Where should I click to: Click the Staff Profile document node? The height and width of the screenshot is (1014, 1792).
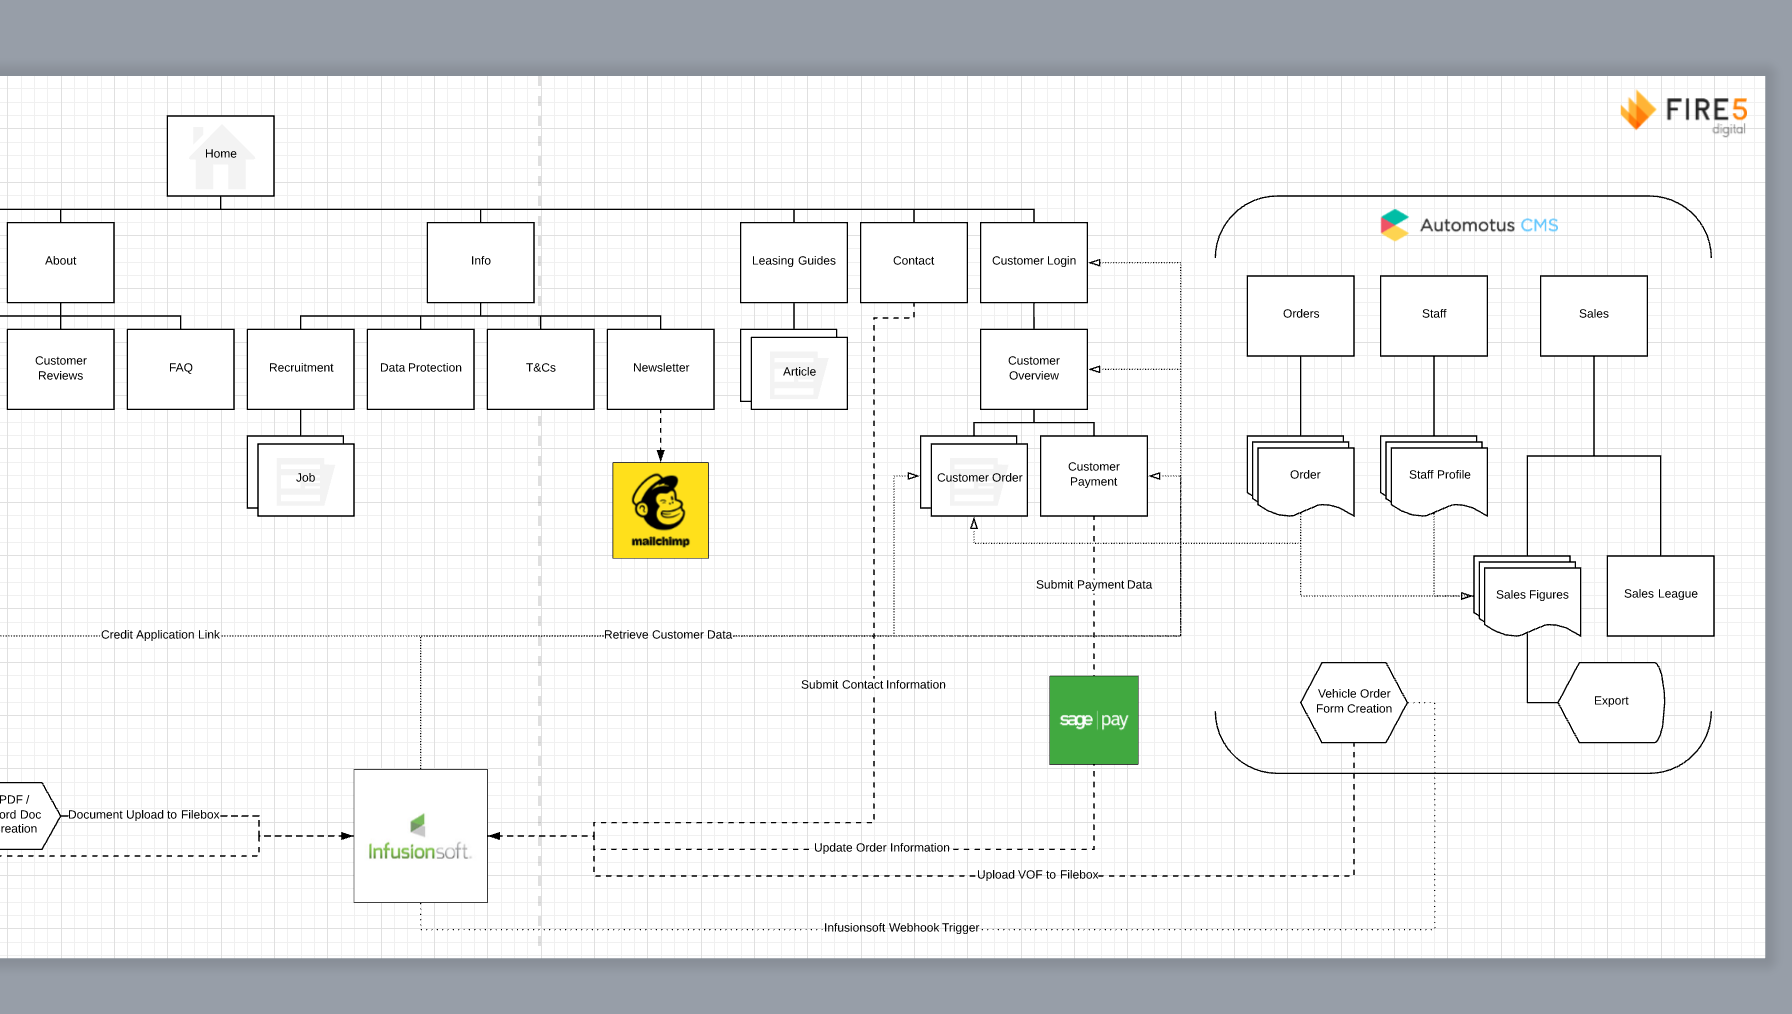point(1438,475)
